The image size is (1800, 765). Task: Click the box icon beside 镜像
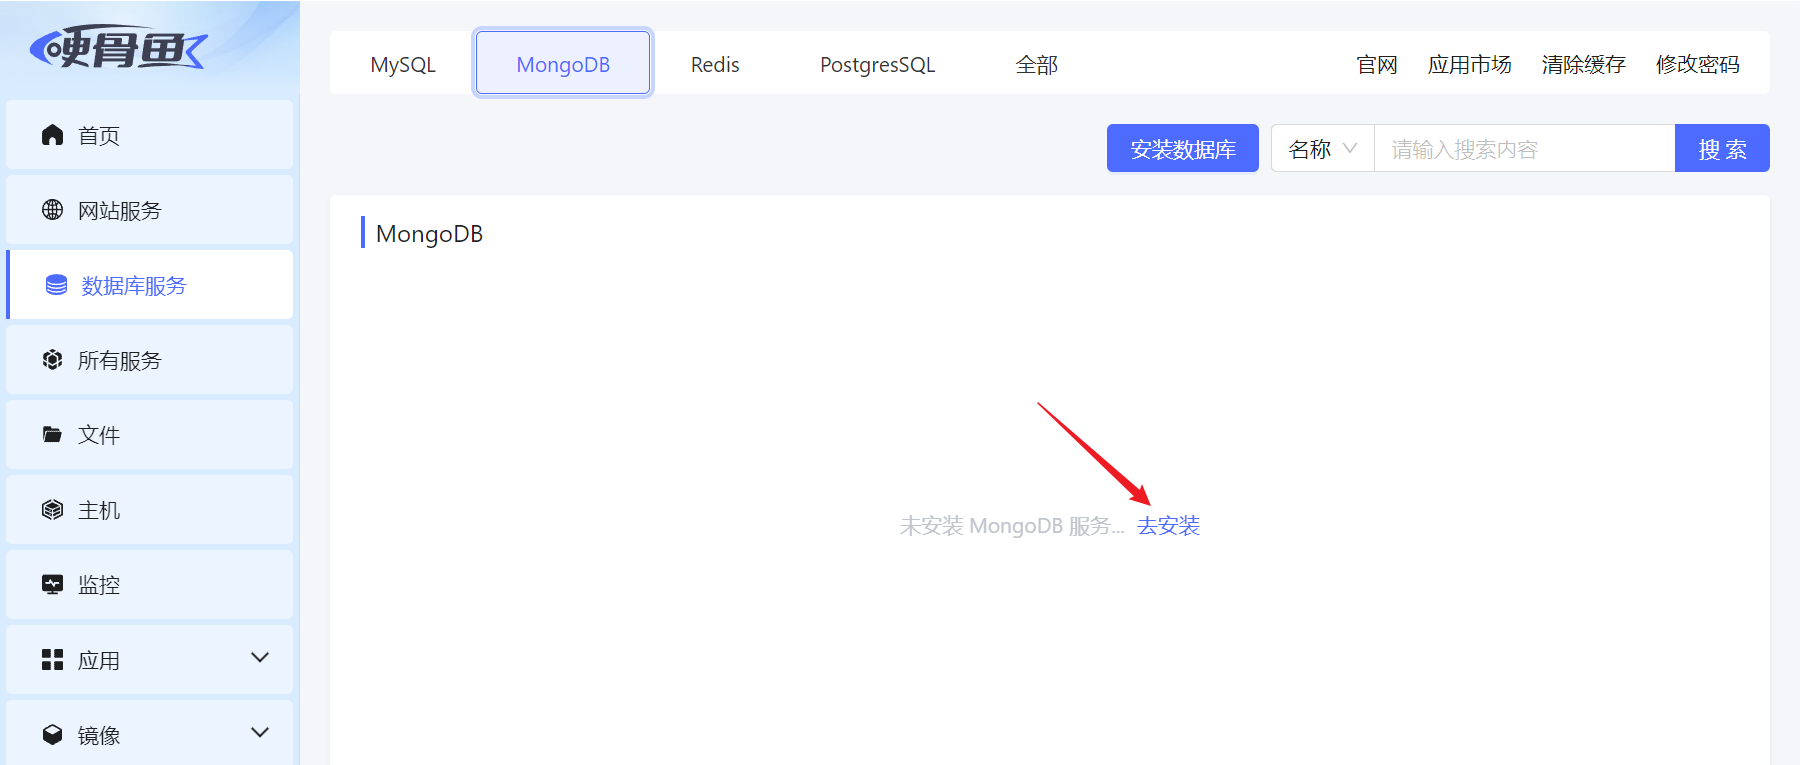53,735
